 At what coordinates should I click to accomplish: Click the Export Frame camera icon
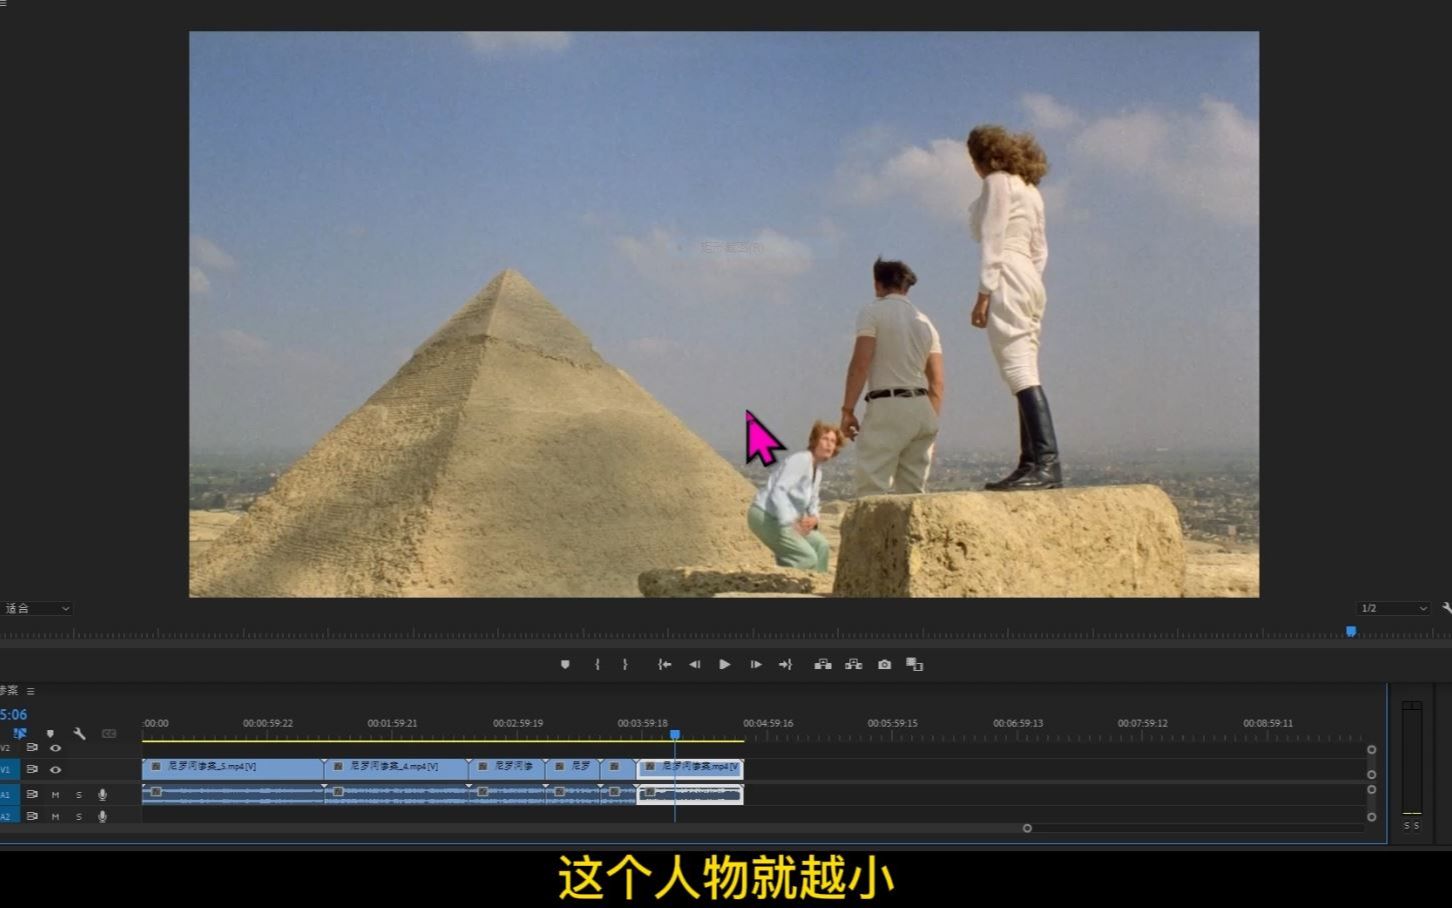pos(884,664)
